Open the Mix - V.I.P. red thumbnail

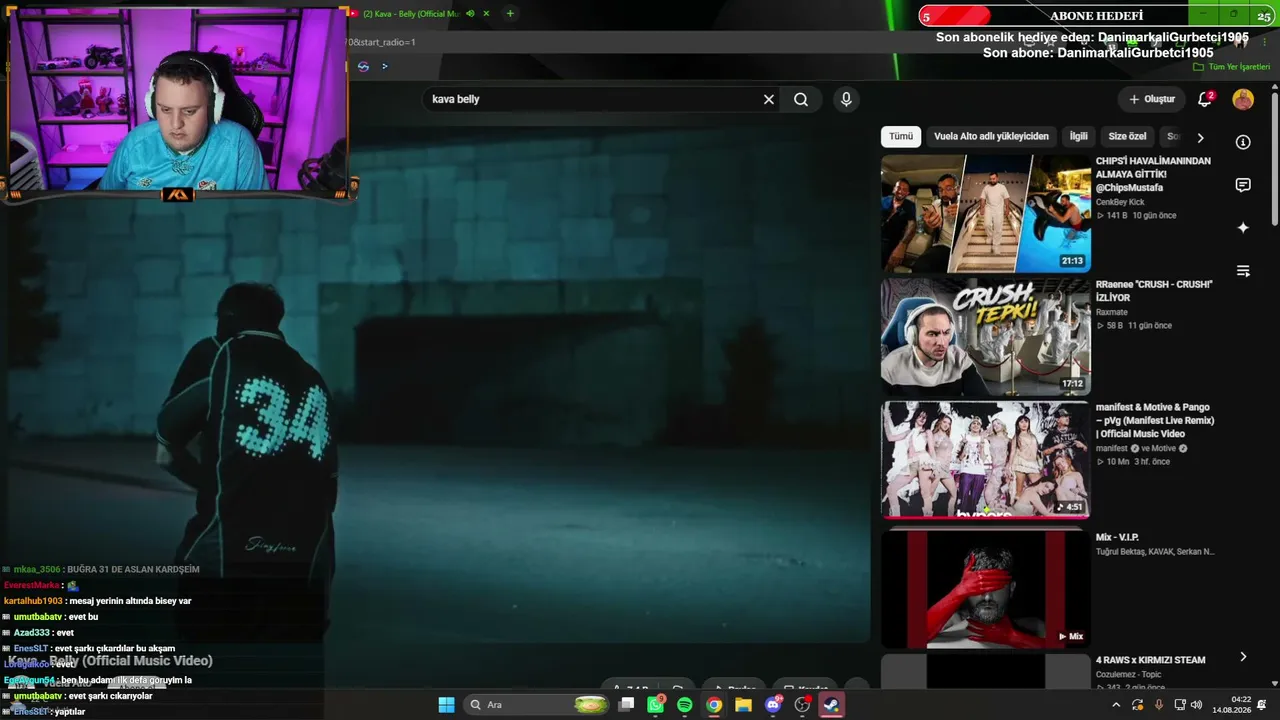coord(986,589)
